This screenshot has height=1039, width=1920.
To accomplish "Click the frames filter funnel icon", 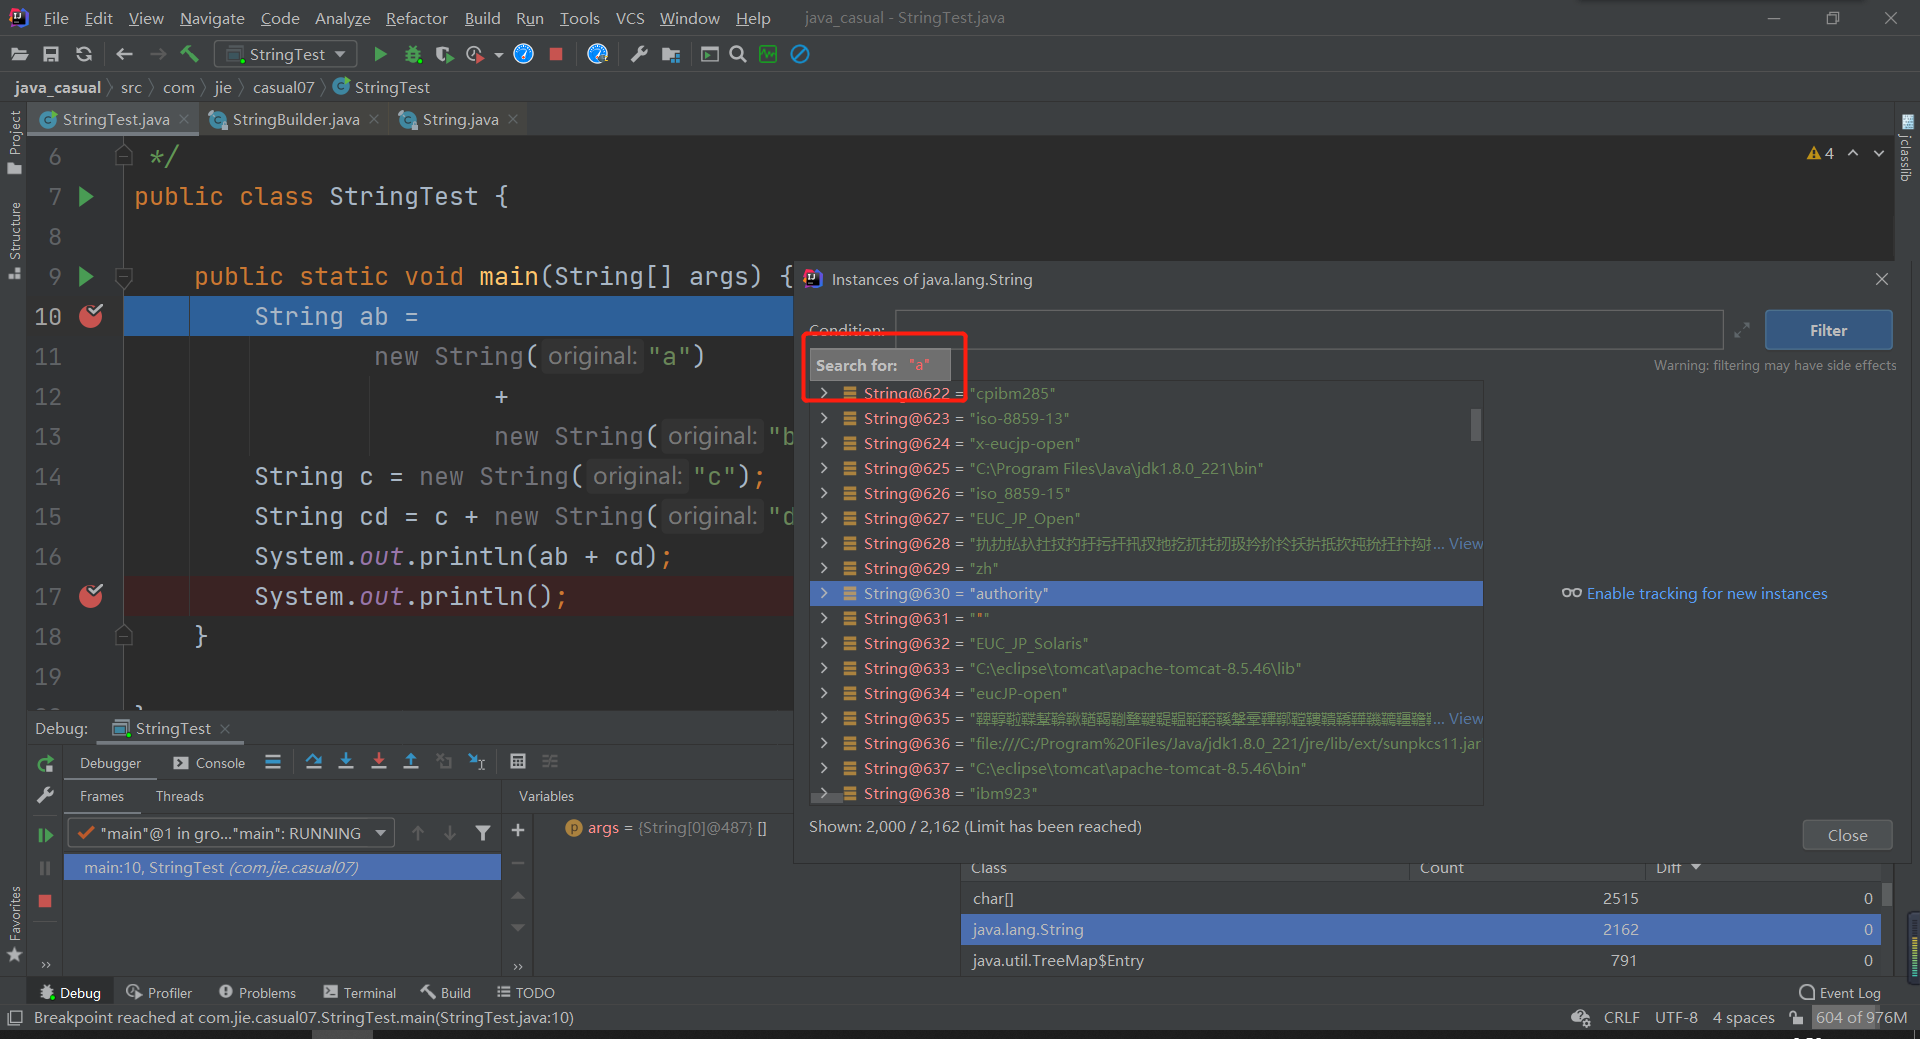I will [483, 833].
